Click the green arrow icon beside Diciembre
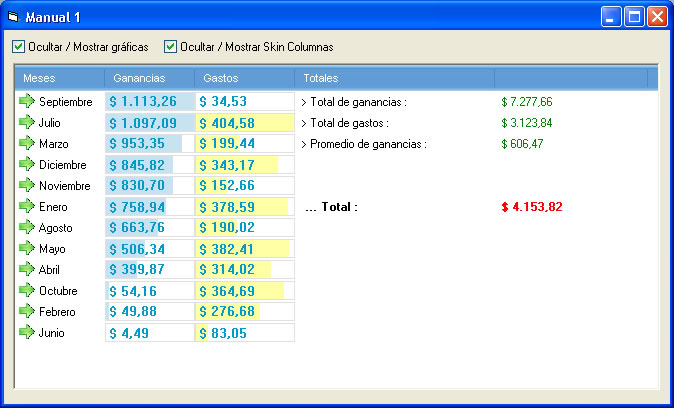Screen dimensions: 674x408 (x=27, y=164)
